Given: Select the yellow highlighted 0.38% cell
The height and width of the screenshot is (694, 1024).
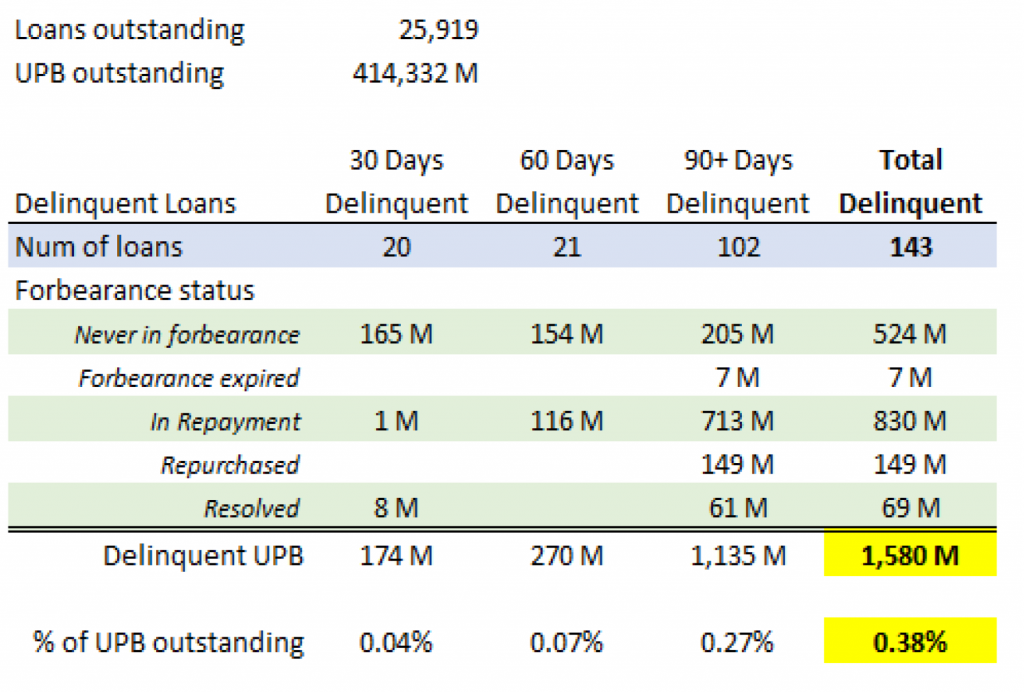Looking at the screenshot, I should coord(910,642).
